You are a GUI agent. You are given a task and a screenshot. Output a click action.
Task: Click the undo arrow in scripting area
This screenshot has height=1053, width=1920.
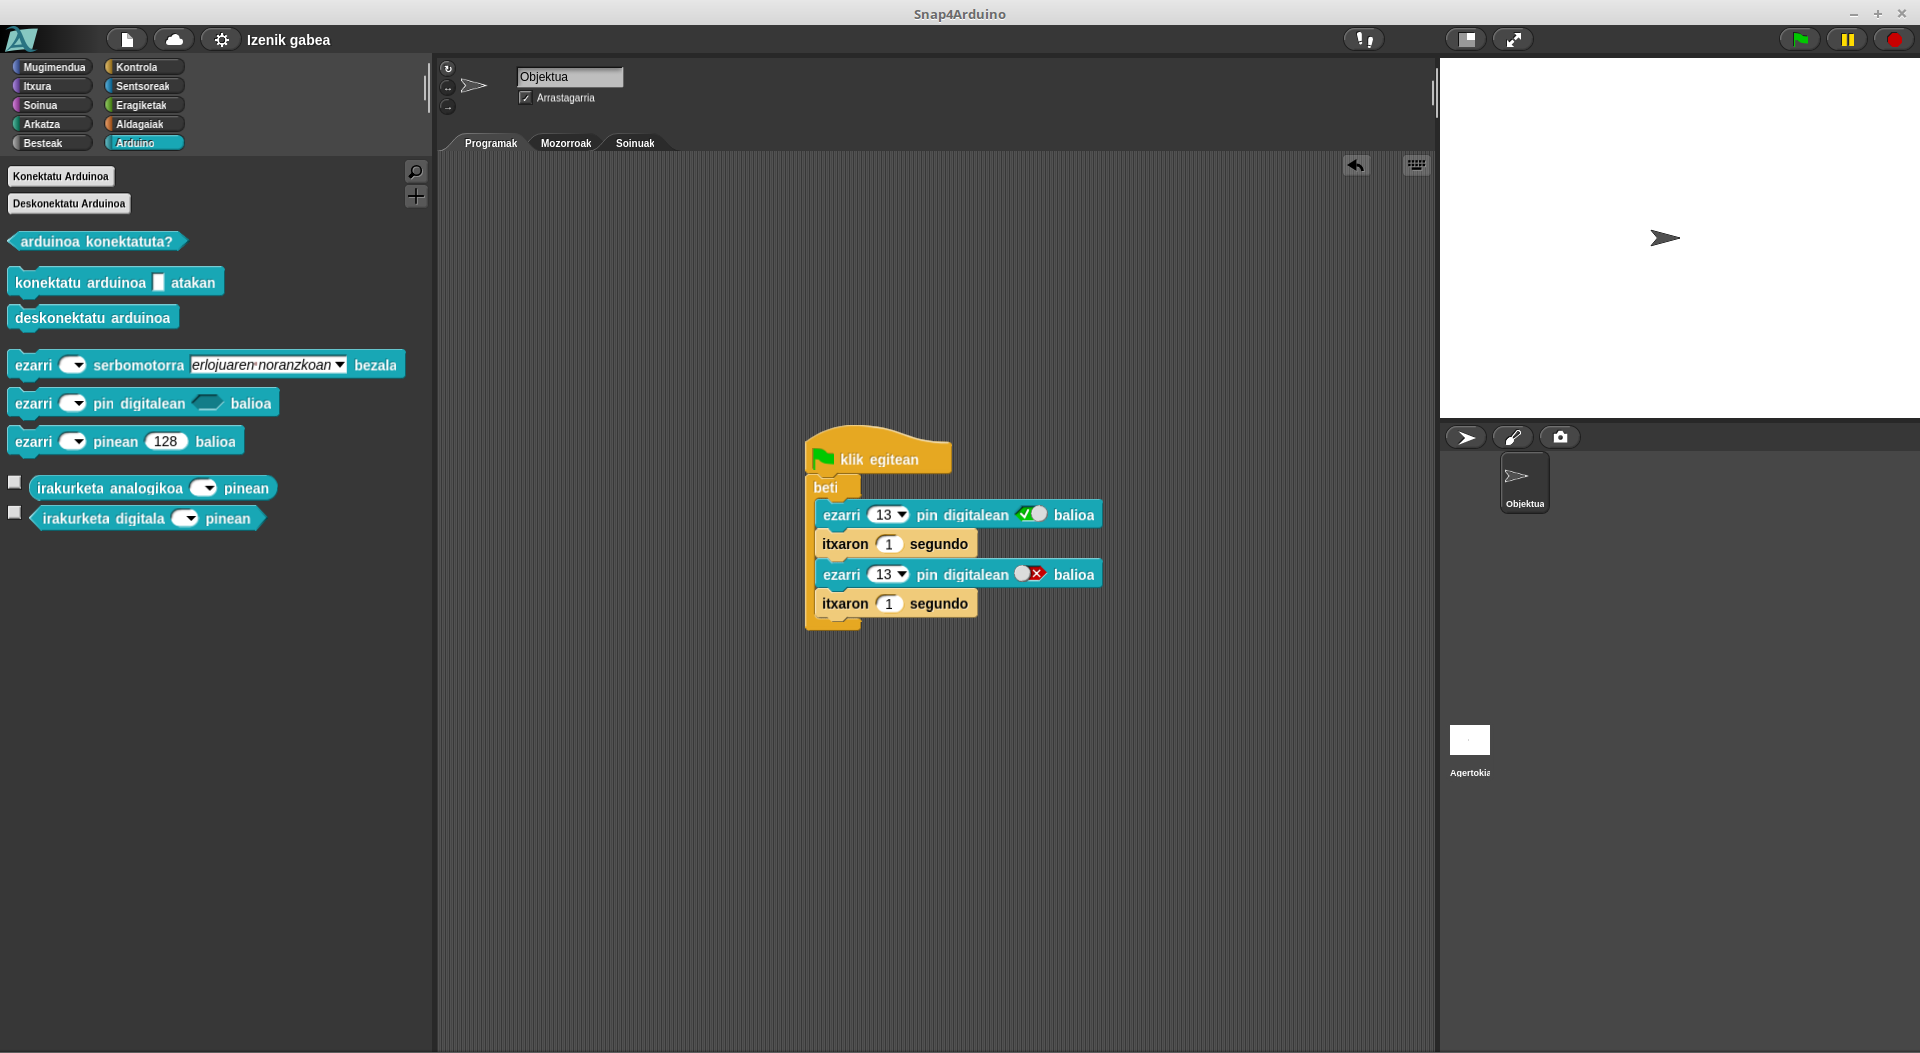(x=1356, y=165)
